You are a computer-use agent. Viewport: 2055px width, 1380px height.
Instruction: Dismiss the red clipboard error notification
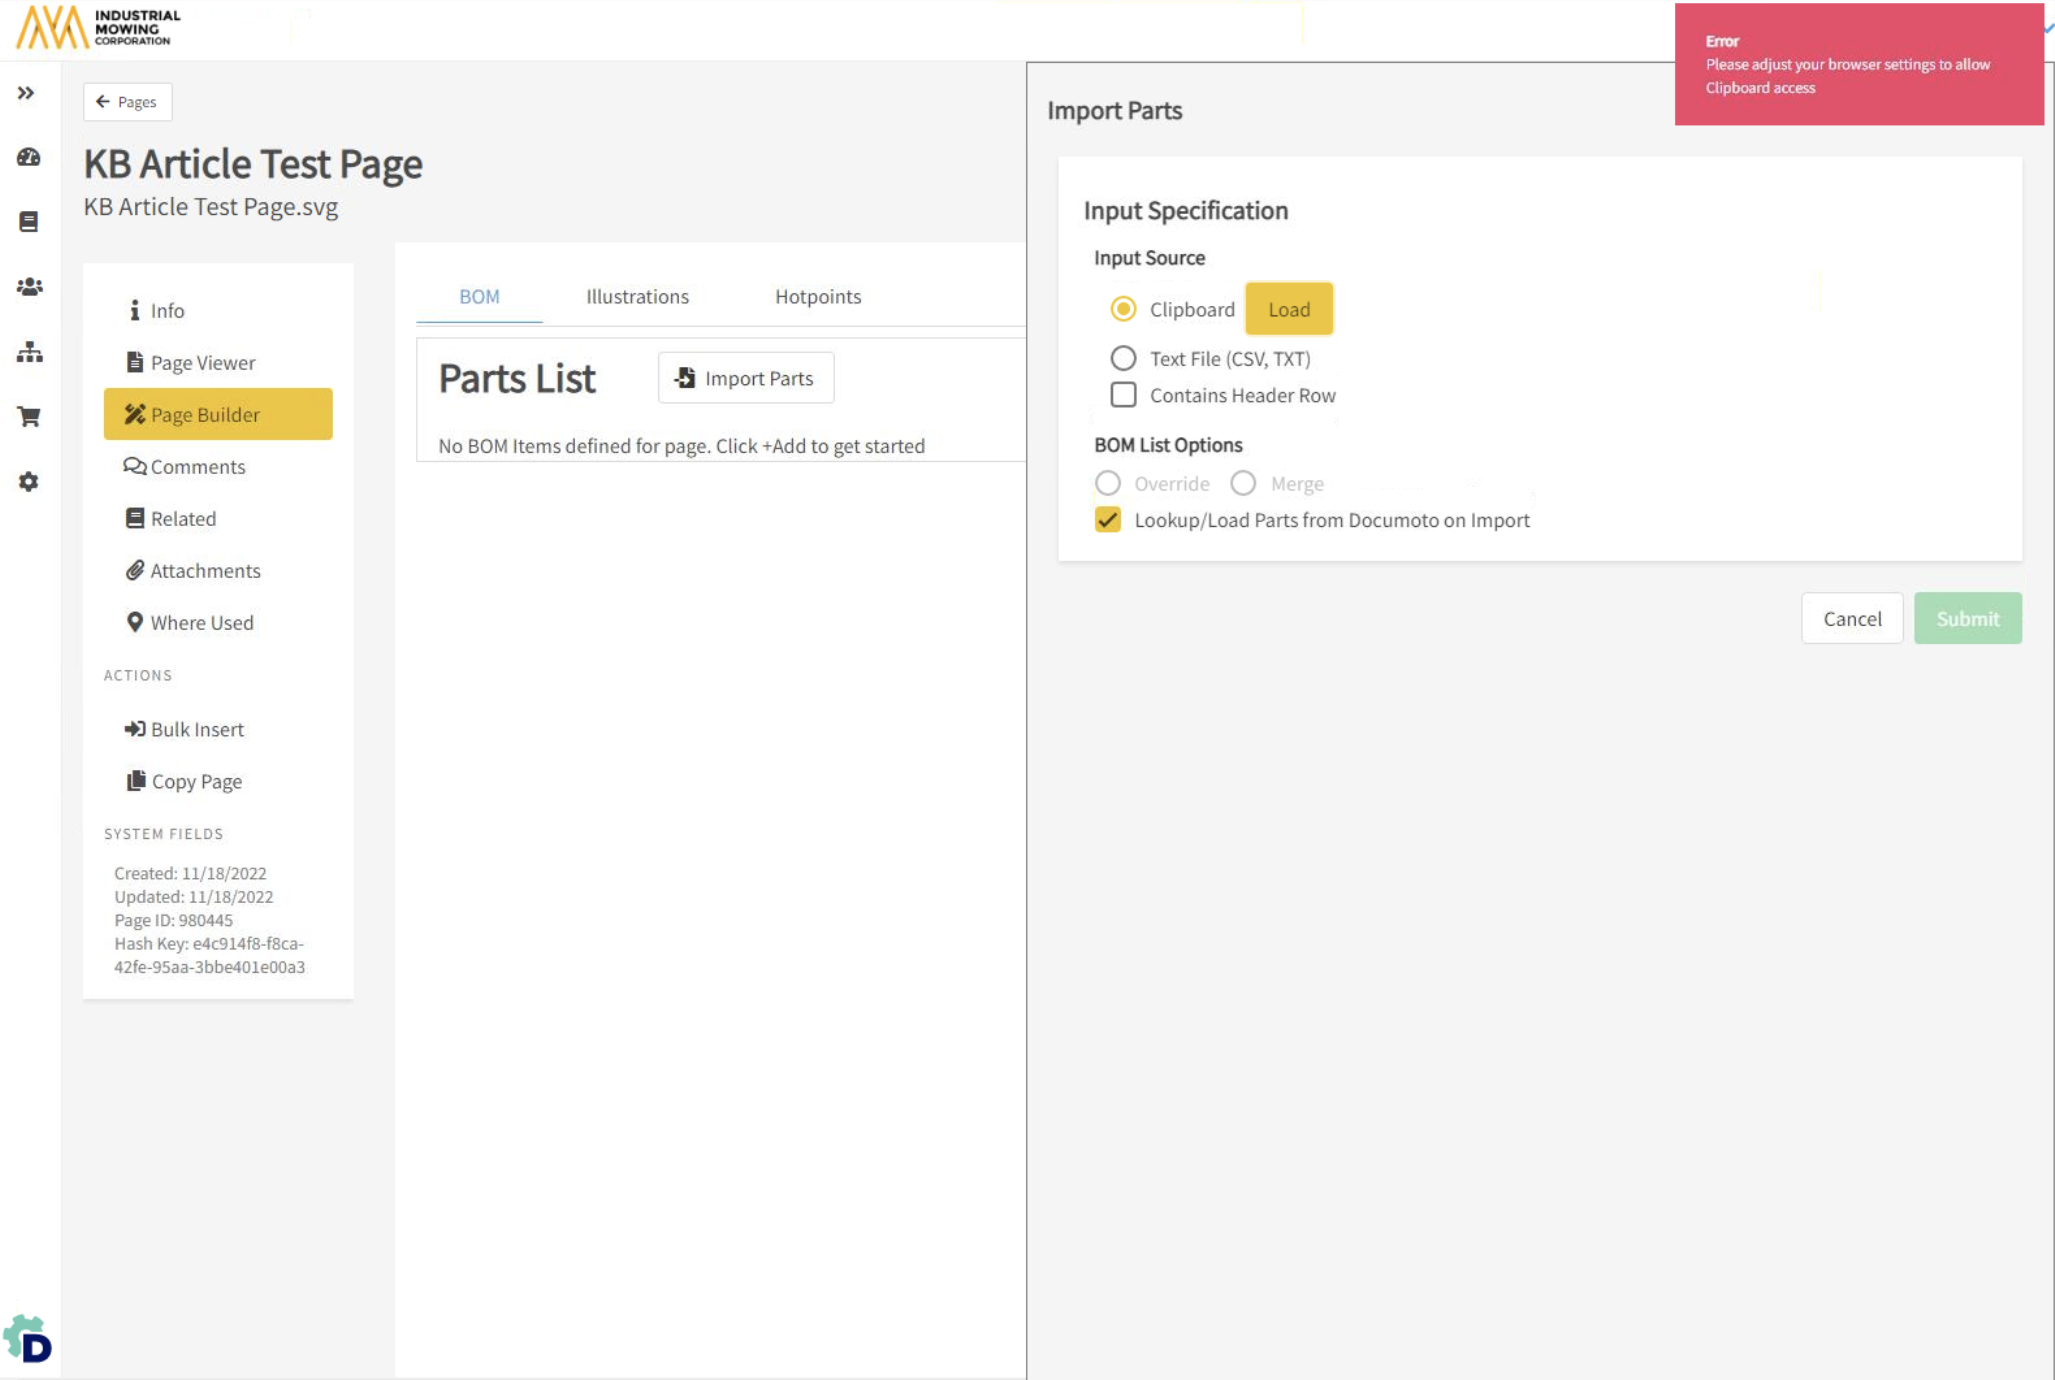(1858, 65)
